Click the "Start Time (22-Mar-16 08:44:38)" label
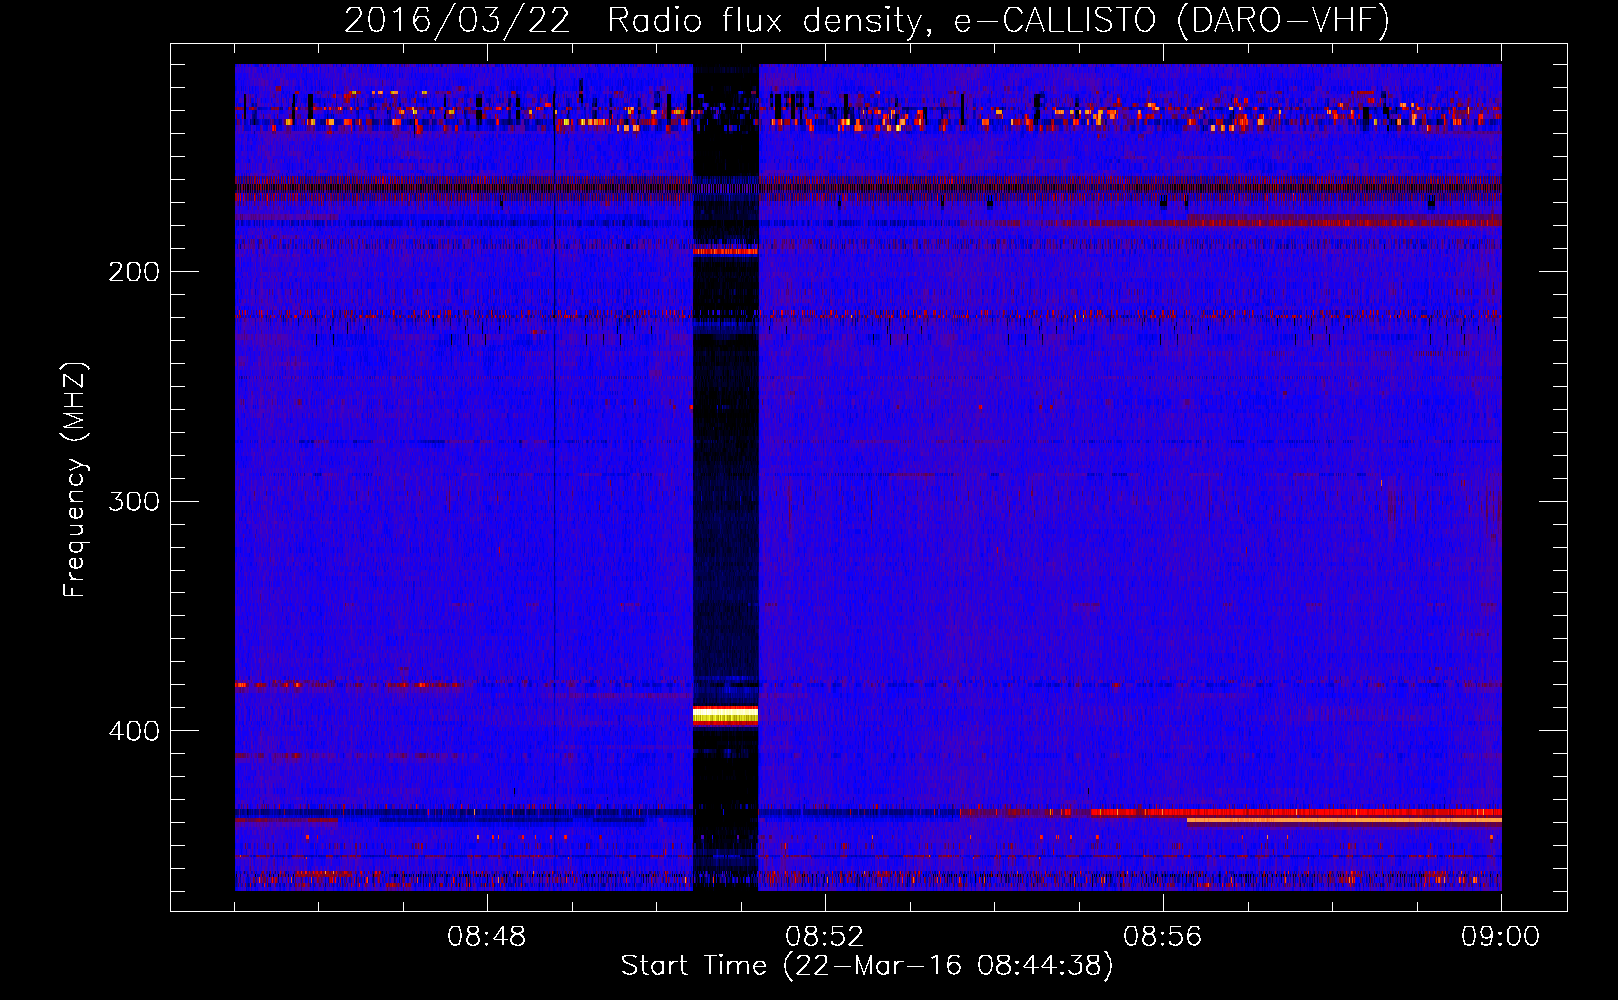Screen dimensions: 1618x1000 [867, 966]
